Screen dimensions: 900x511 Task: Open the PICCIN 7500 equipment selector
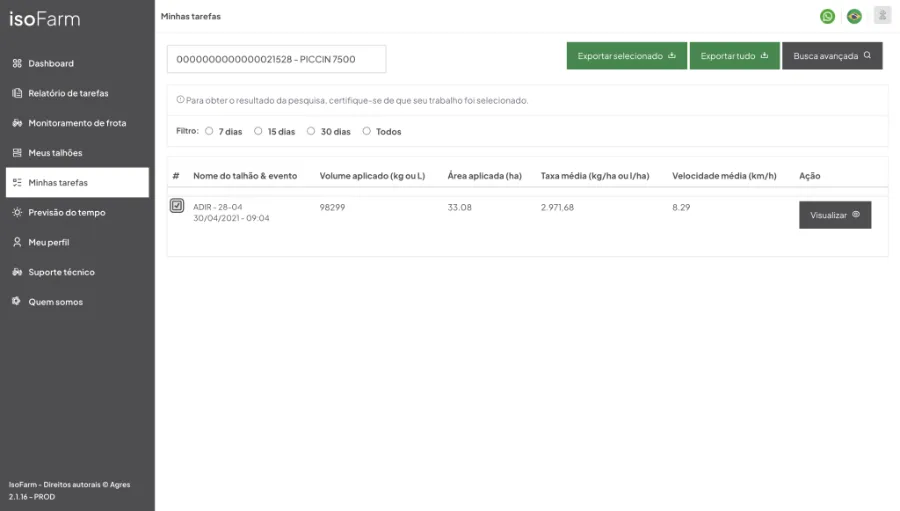click(x=276, y=59)
